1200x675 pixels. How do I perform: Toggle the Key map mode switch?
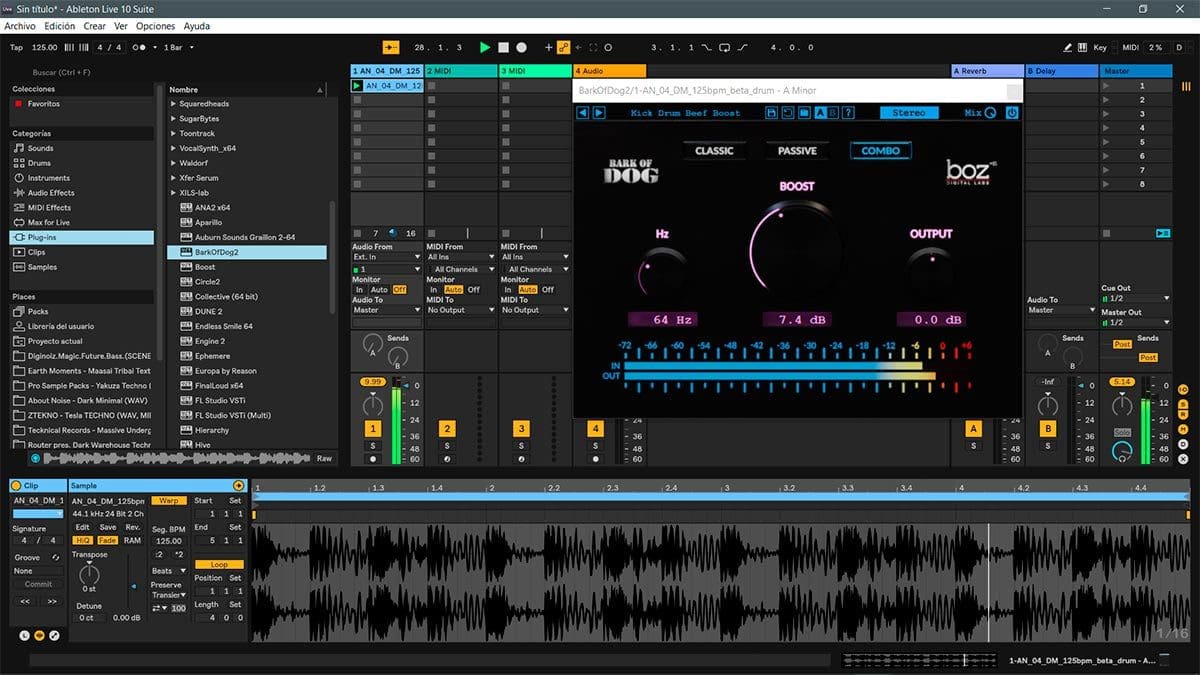point(1100,47)
